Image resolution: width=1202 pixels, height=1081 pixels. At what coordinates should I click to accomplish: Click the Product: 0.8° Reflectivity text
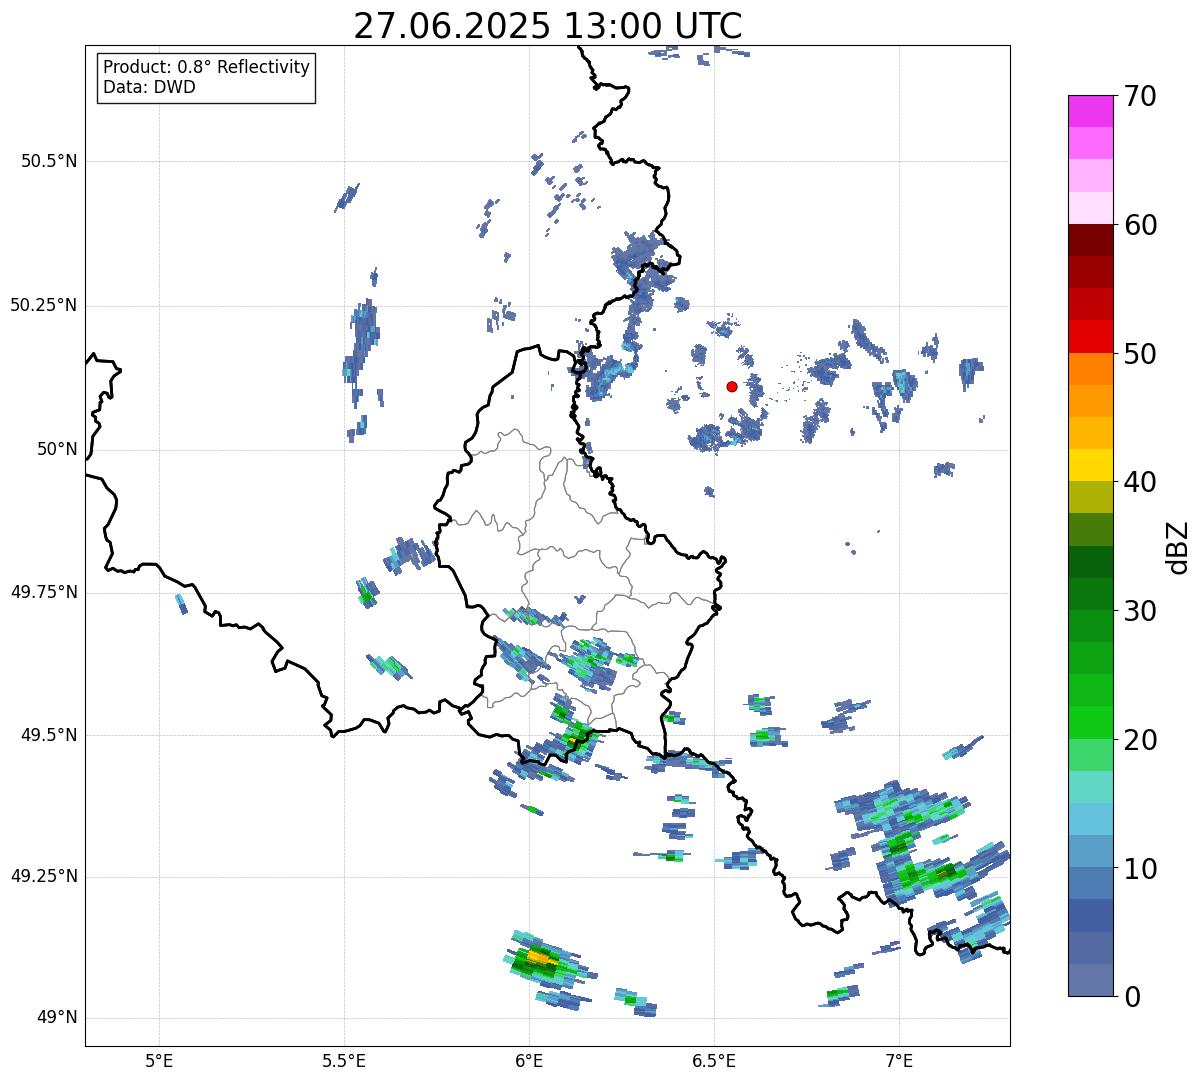coord(207,67)
